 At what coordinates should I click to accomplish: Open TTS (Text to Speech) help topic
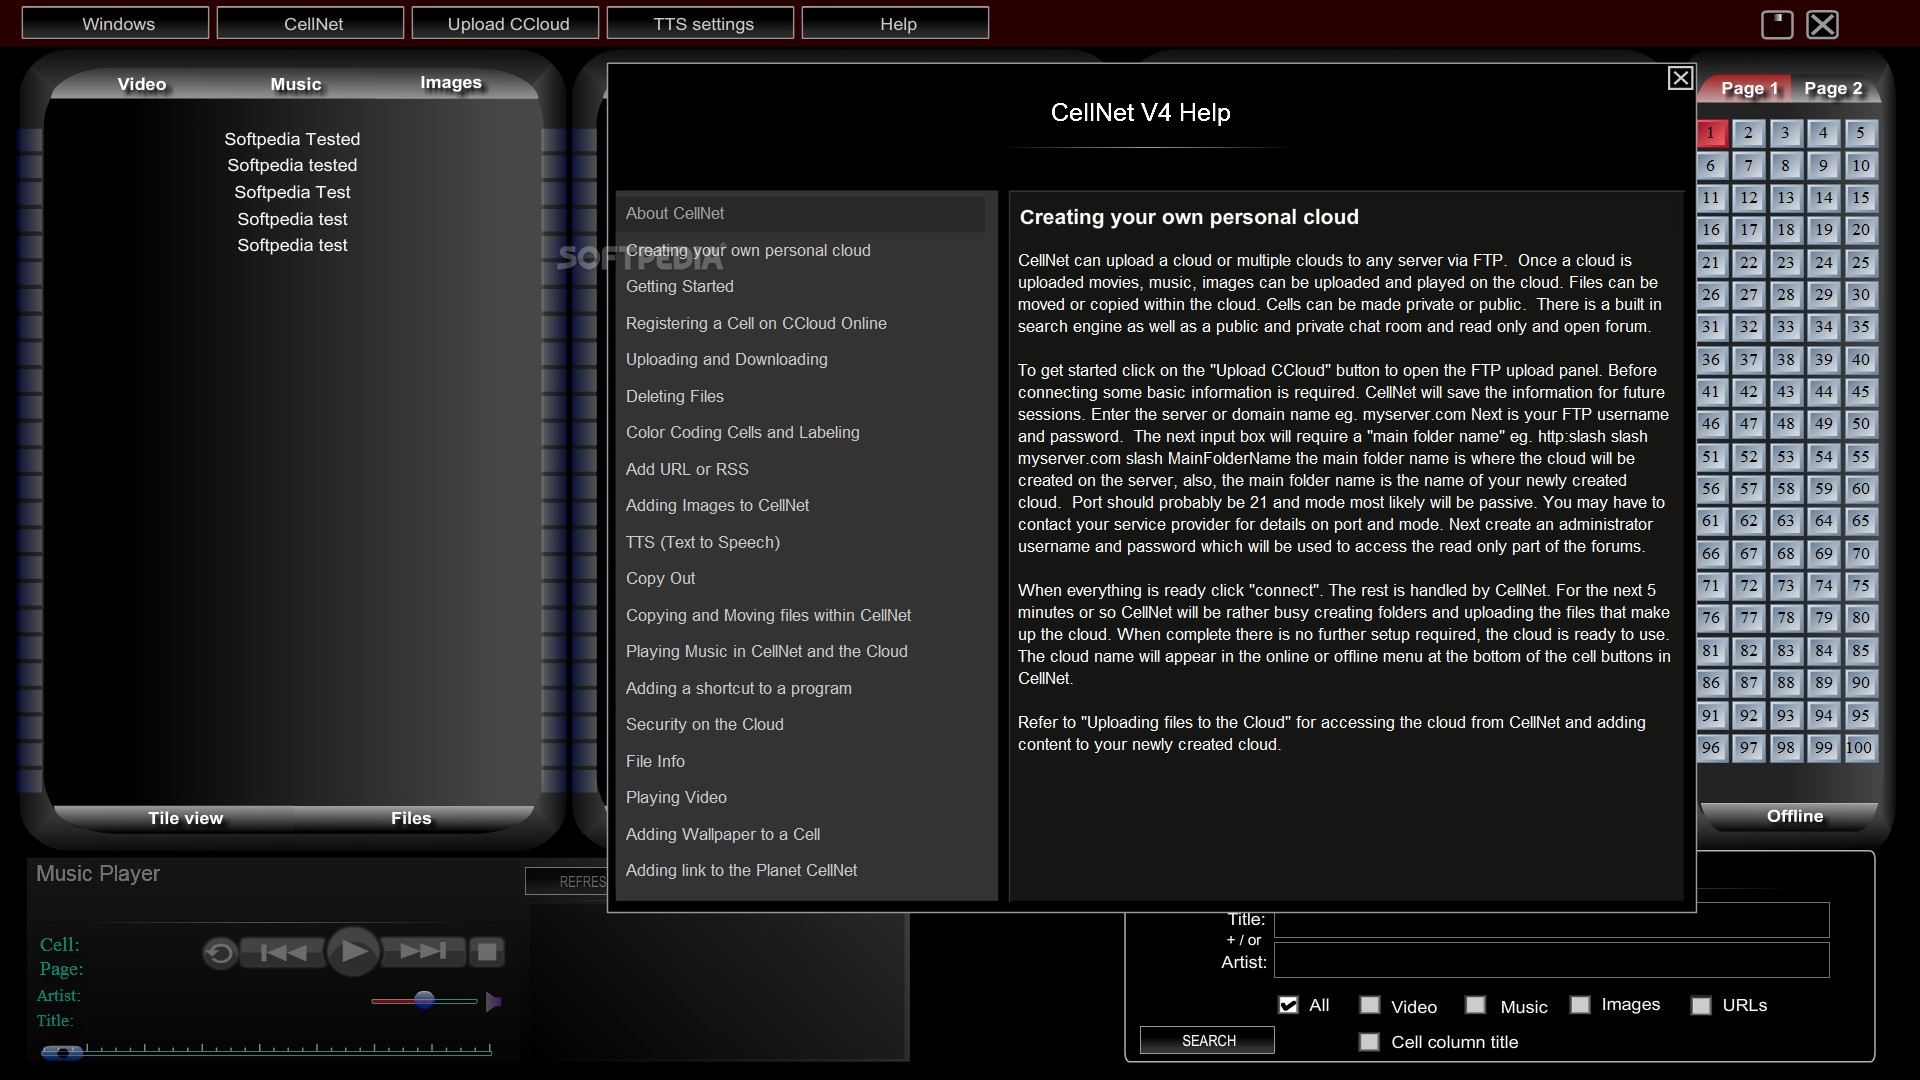[x=703, y=543]
